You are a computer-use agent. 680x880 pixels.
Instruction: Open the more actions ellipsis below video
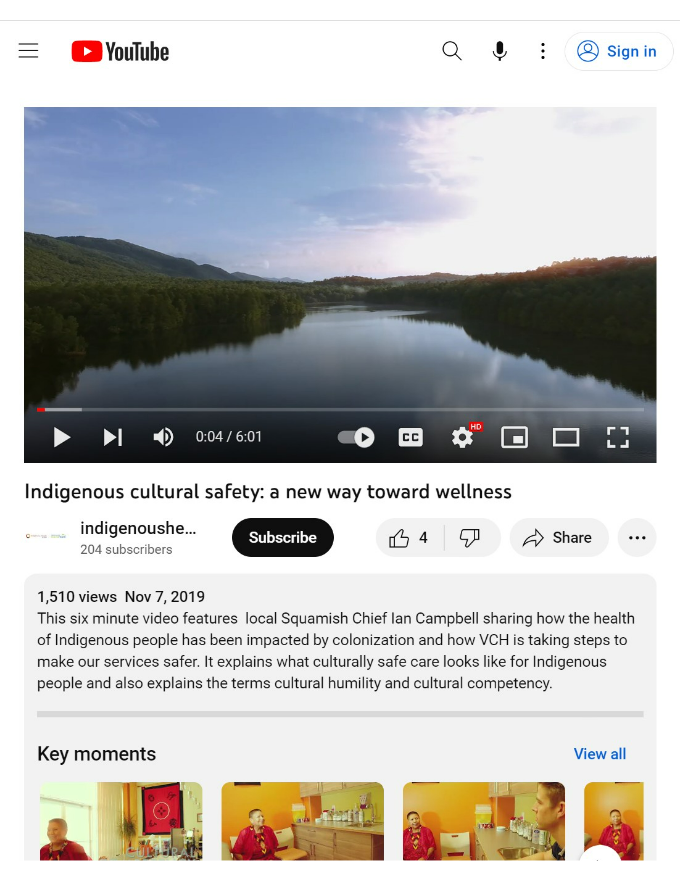637,538
